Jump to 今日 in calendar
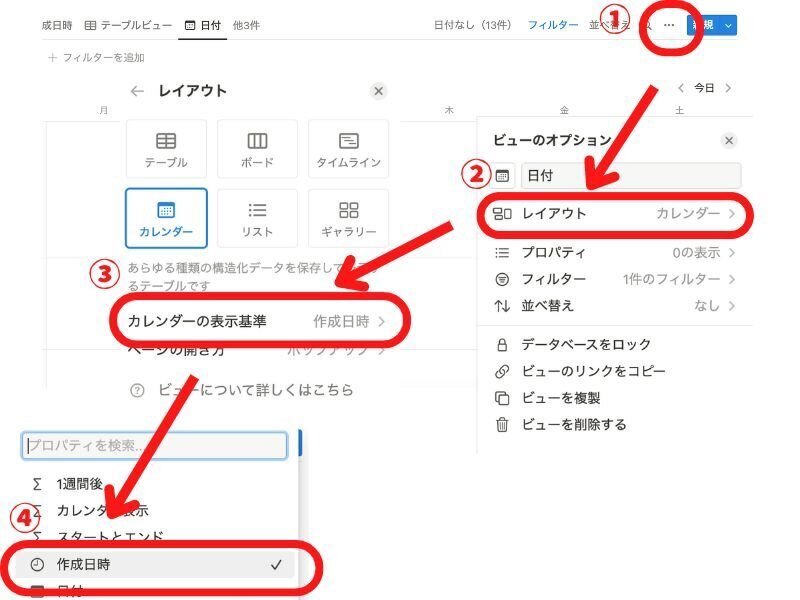800x600 pixels. click(x=704, y=88)
